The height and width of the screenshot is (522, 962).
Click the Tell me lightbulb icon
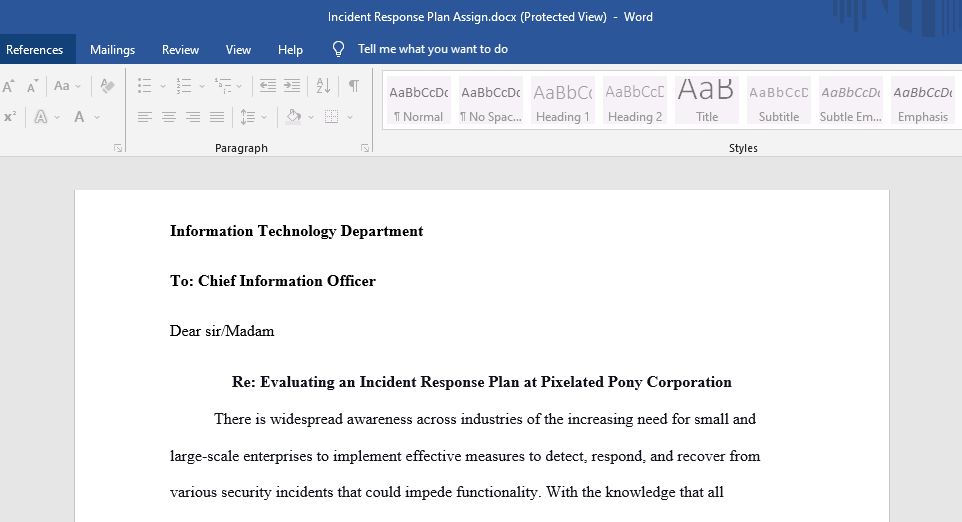pyautogui.click(x=338, y=49)
